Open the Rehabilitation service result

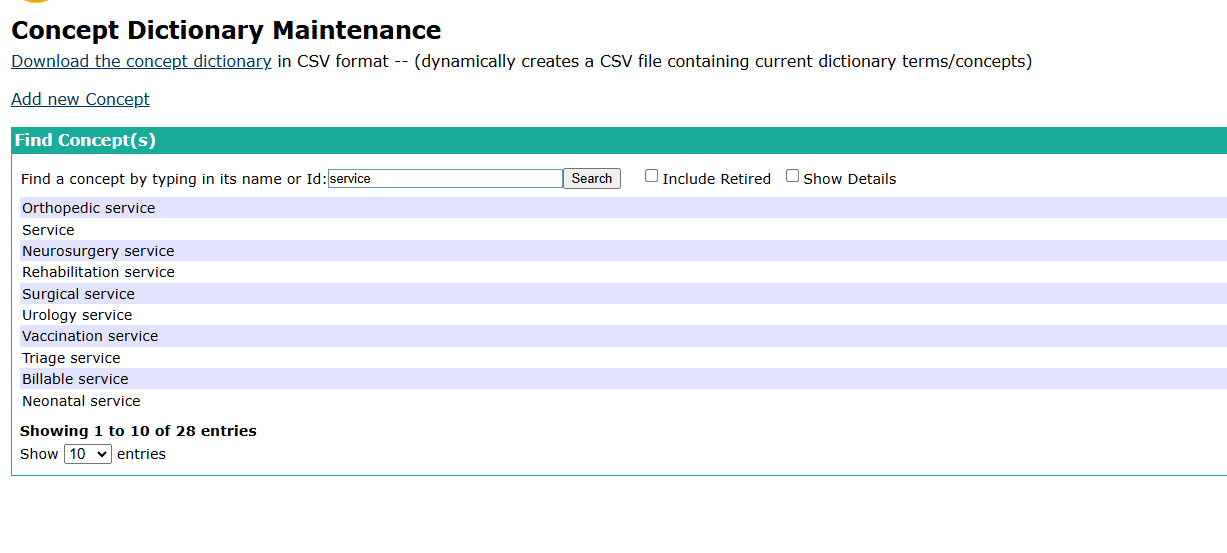click(98, 272)
